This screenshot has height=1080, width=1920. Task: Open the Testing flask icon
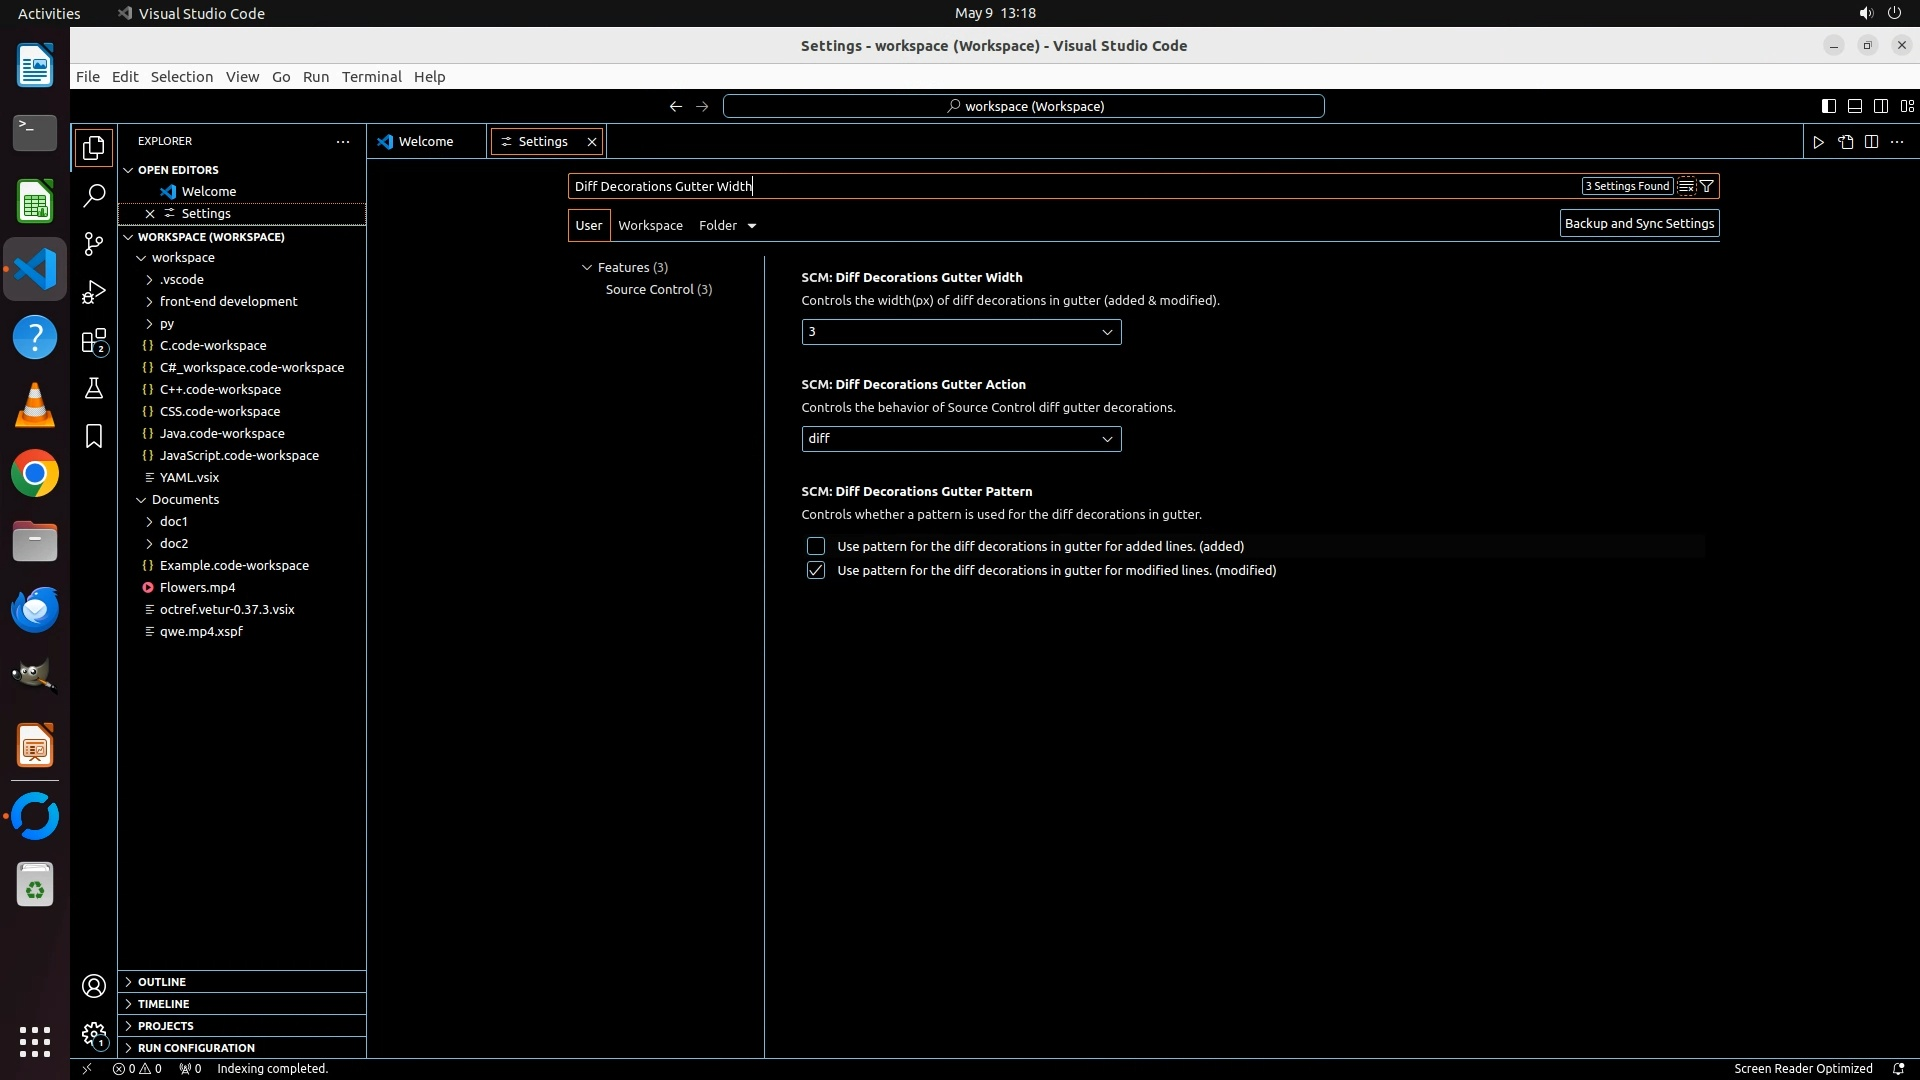tap(94, 388)
